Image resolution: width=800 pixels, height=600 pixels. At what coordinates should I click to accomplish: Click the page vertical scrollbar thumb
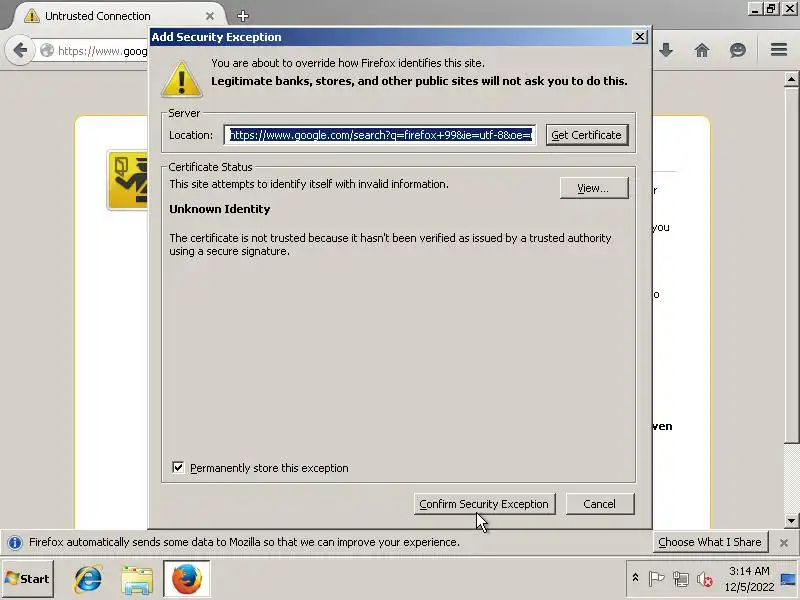click(x=791, y=265)
